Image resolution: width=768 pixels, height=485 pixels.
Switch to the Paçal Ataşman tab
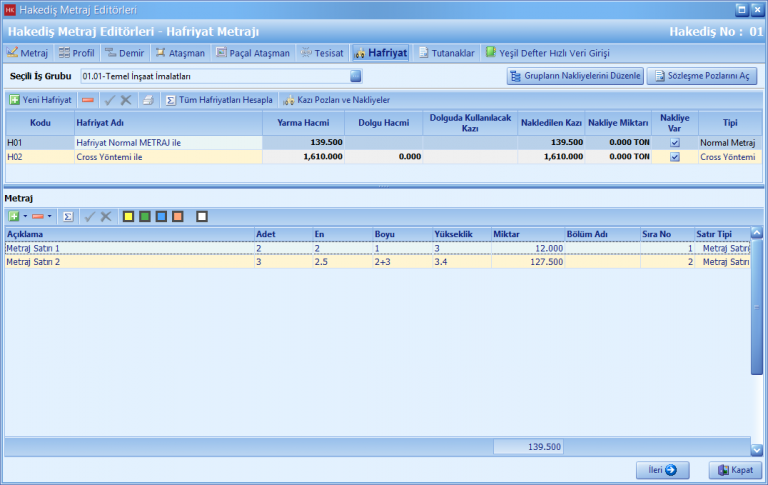pos(253,53)
